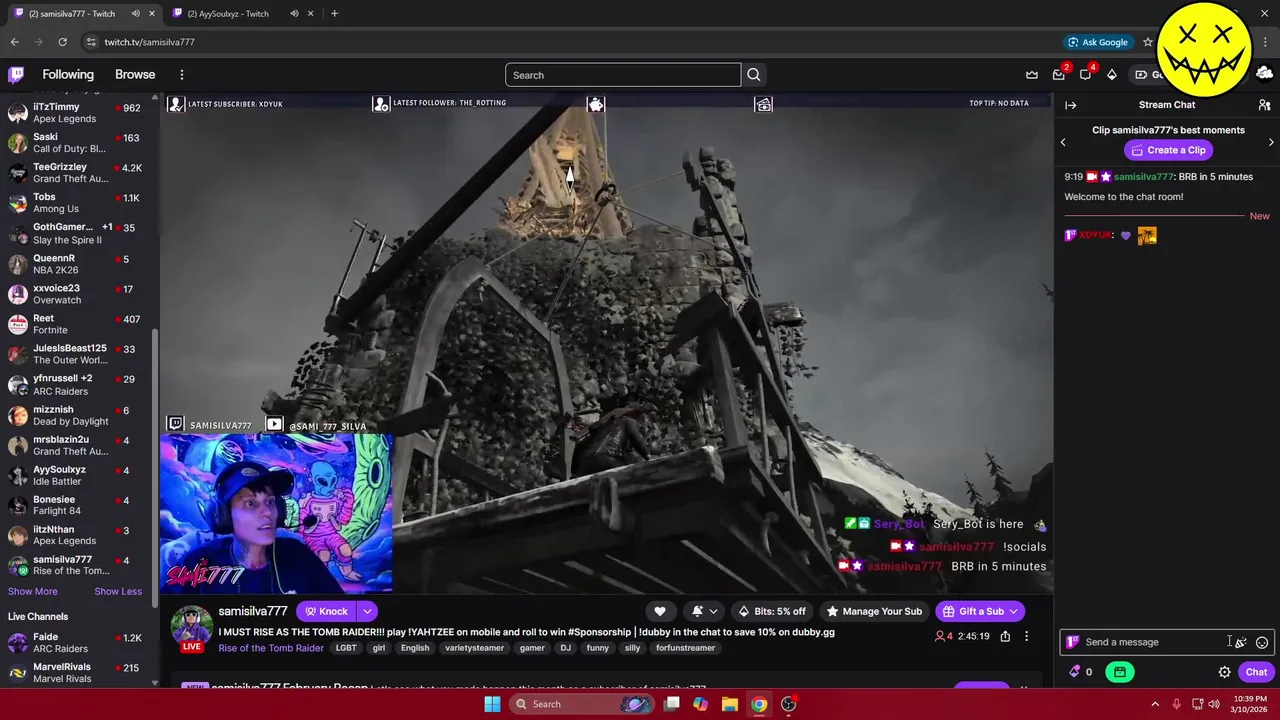The height and width of the screenshot is (720, 1280).
Task: Click the LGBT stream tag
Action: pos(346,648)
